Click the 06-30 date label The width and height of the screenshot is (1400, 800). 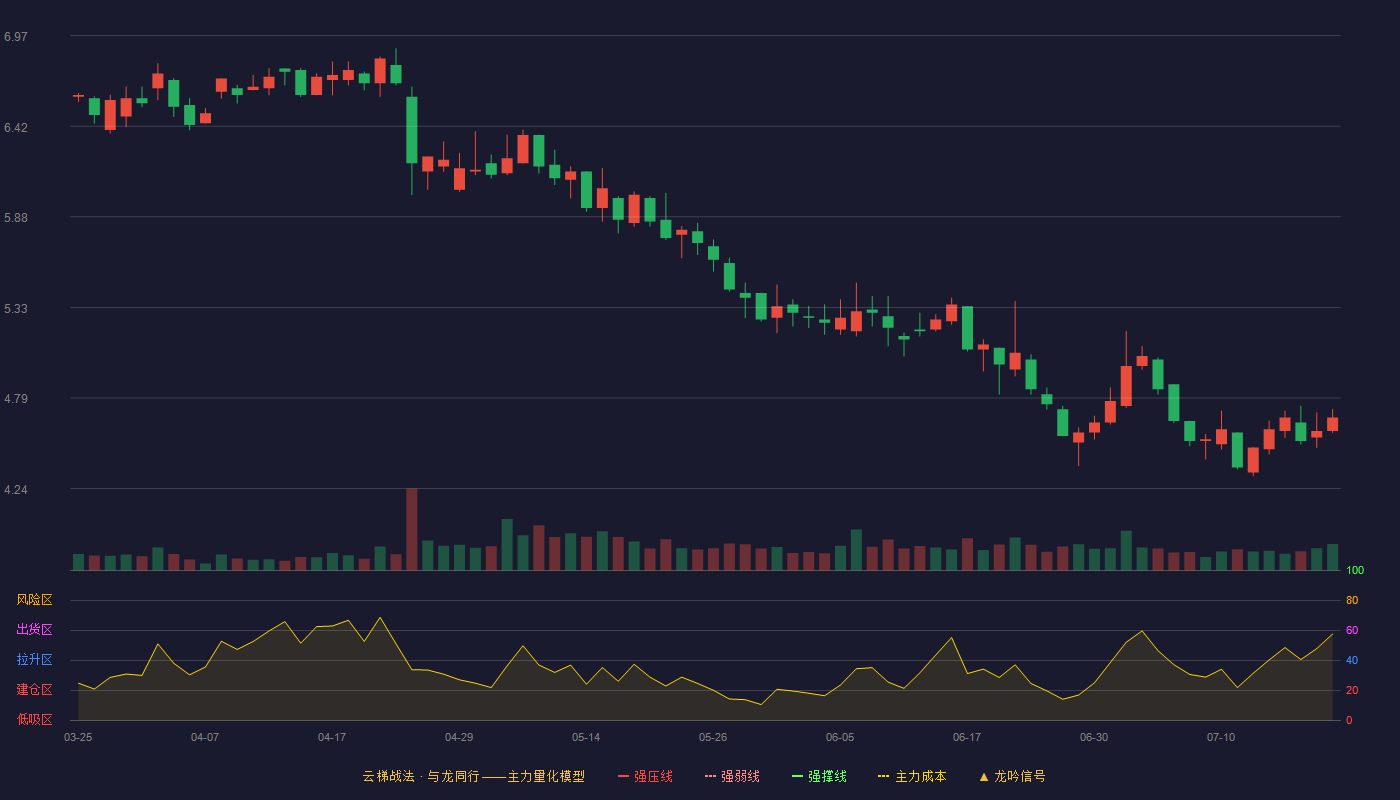[1094, 737]
